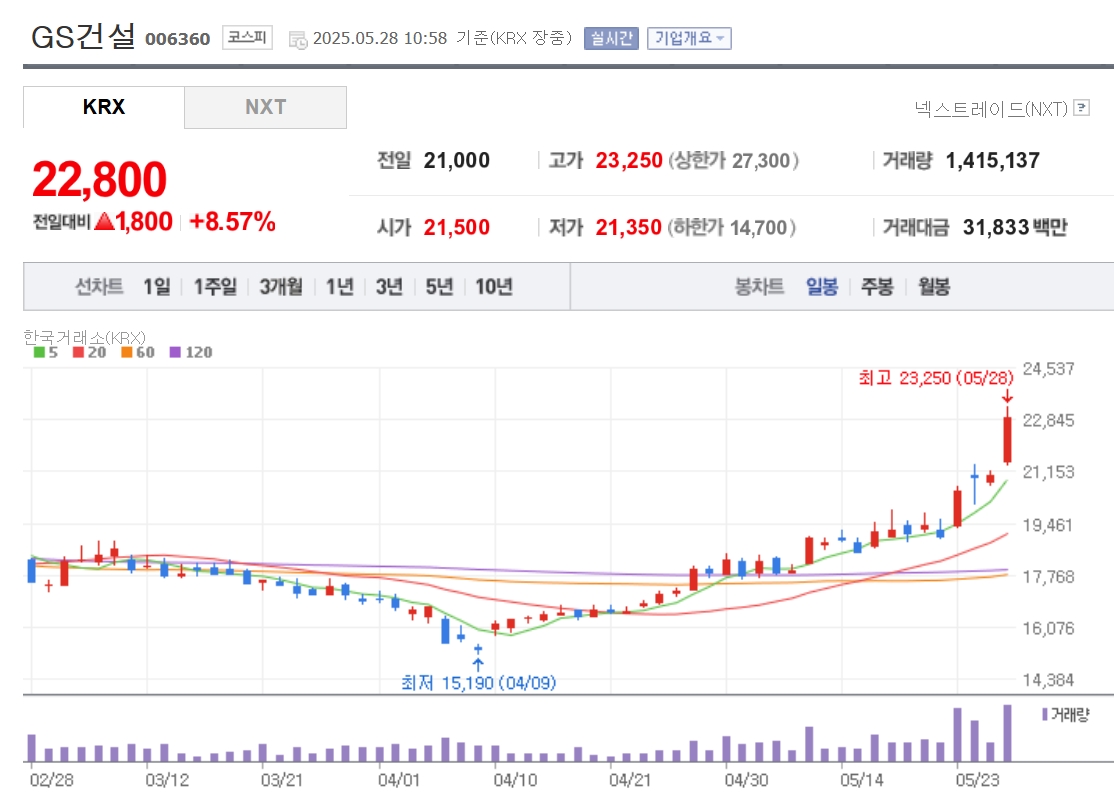Image resolution: width=1114 pixels, height=805 pixels.
Task: Select the red 20-day moving average swatch
Action: coord(78,352)
